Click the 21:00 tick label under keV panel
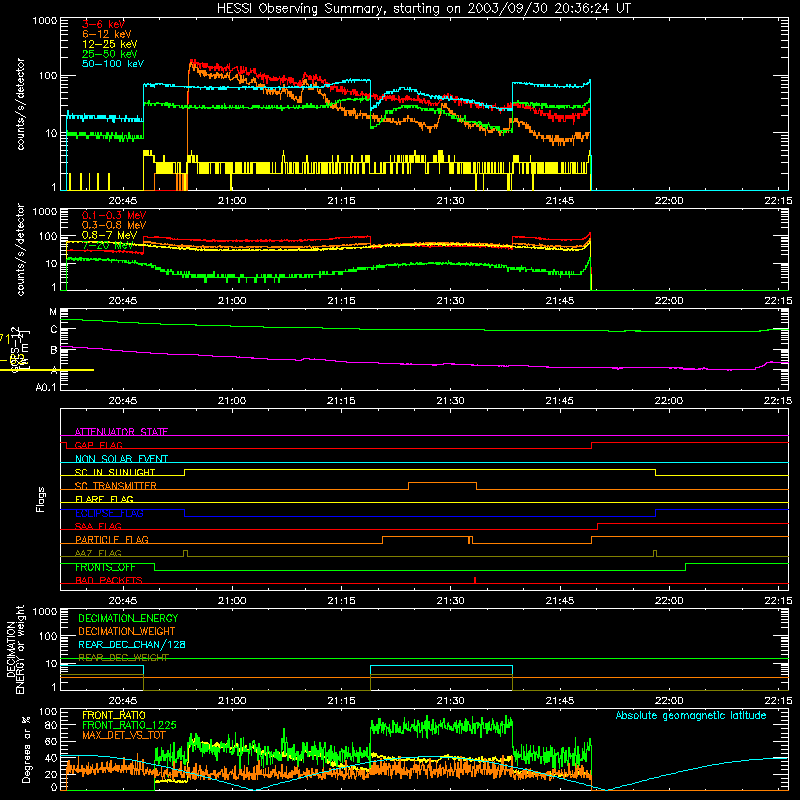 point(232,201)
